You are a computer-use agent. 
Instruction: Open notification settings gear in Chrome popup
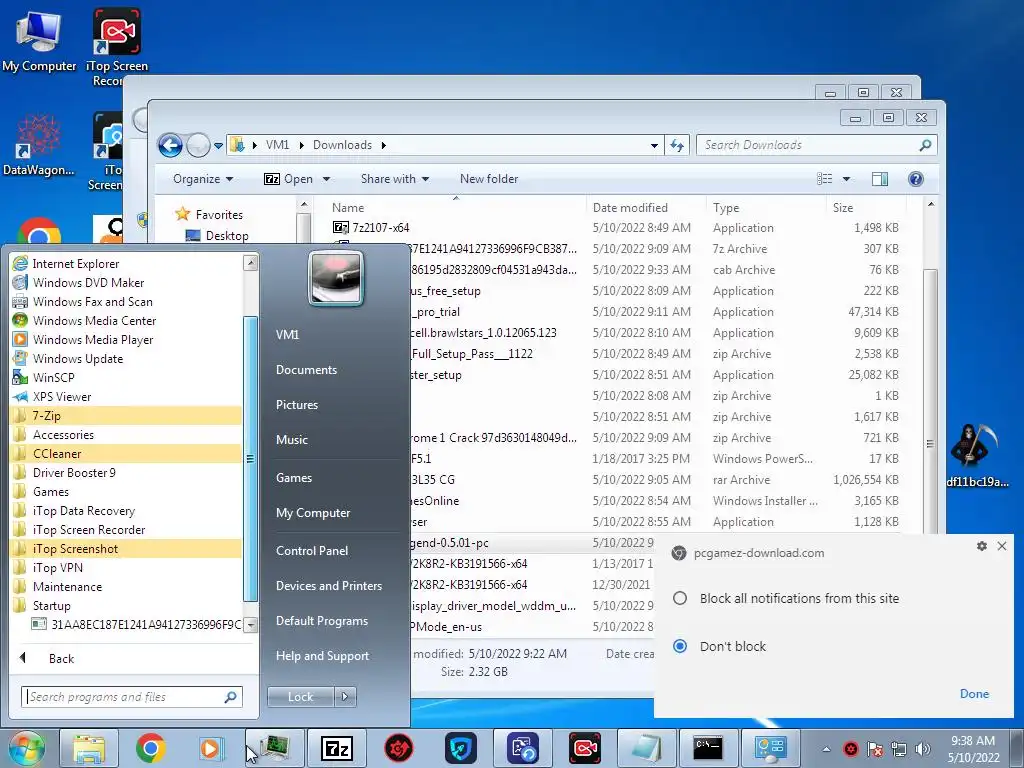tap(982, 546)
